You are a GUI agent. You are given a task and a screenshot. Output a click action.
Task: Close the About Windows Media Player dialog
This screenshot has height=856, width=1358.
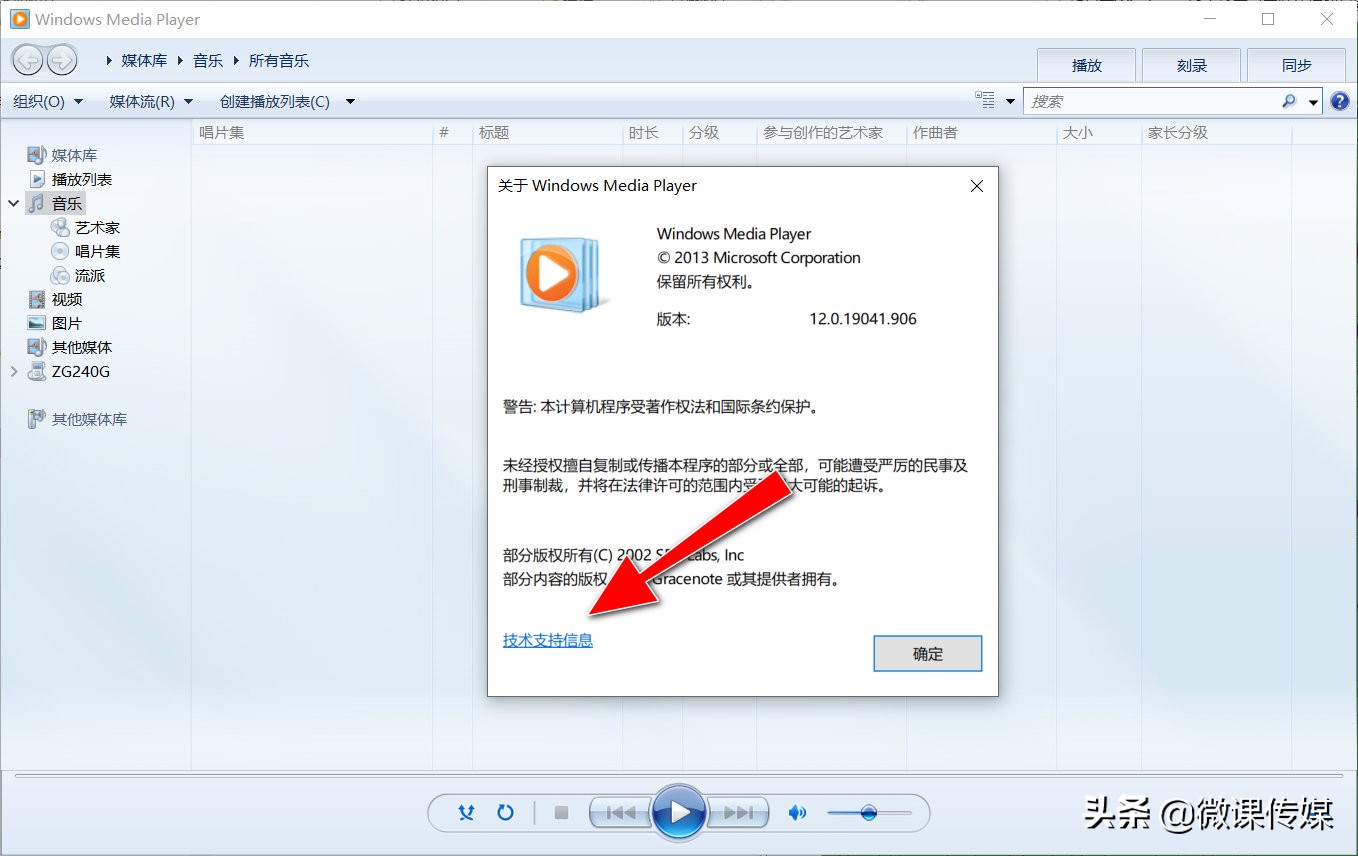click(977, 186)
